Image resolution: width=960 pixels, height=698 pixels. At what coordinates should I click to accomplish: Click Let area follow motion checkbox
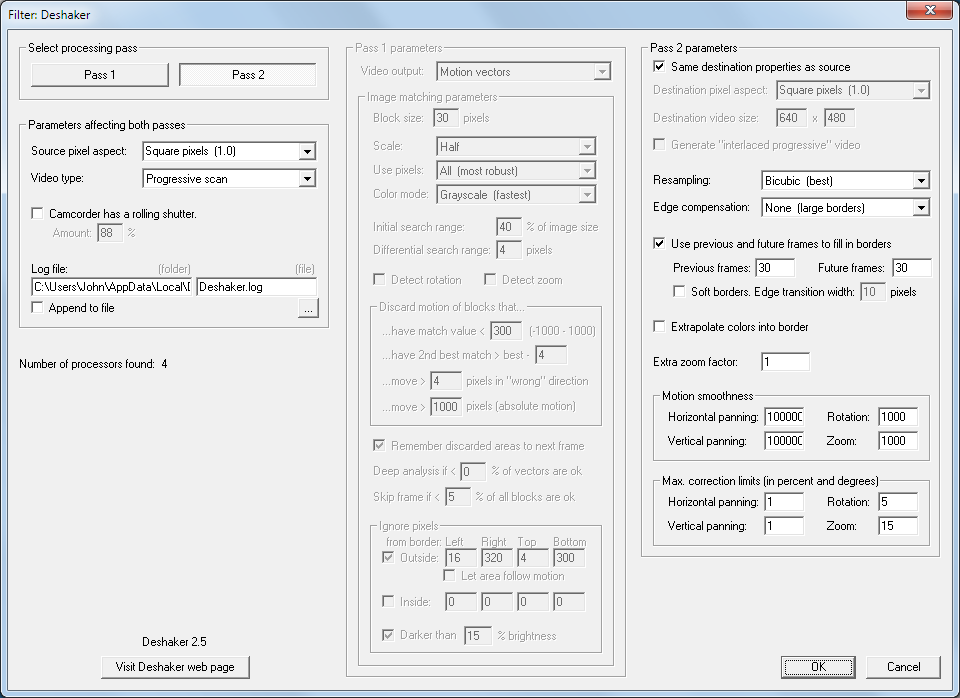pyautogui.click(x=449, y=576)
